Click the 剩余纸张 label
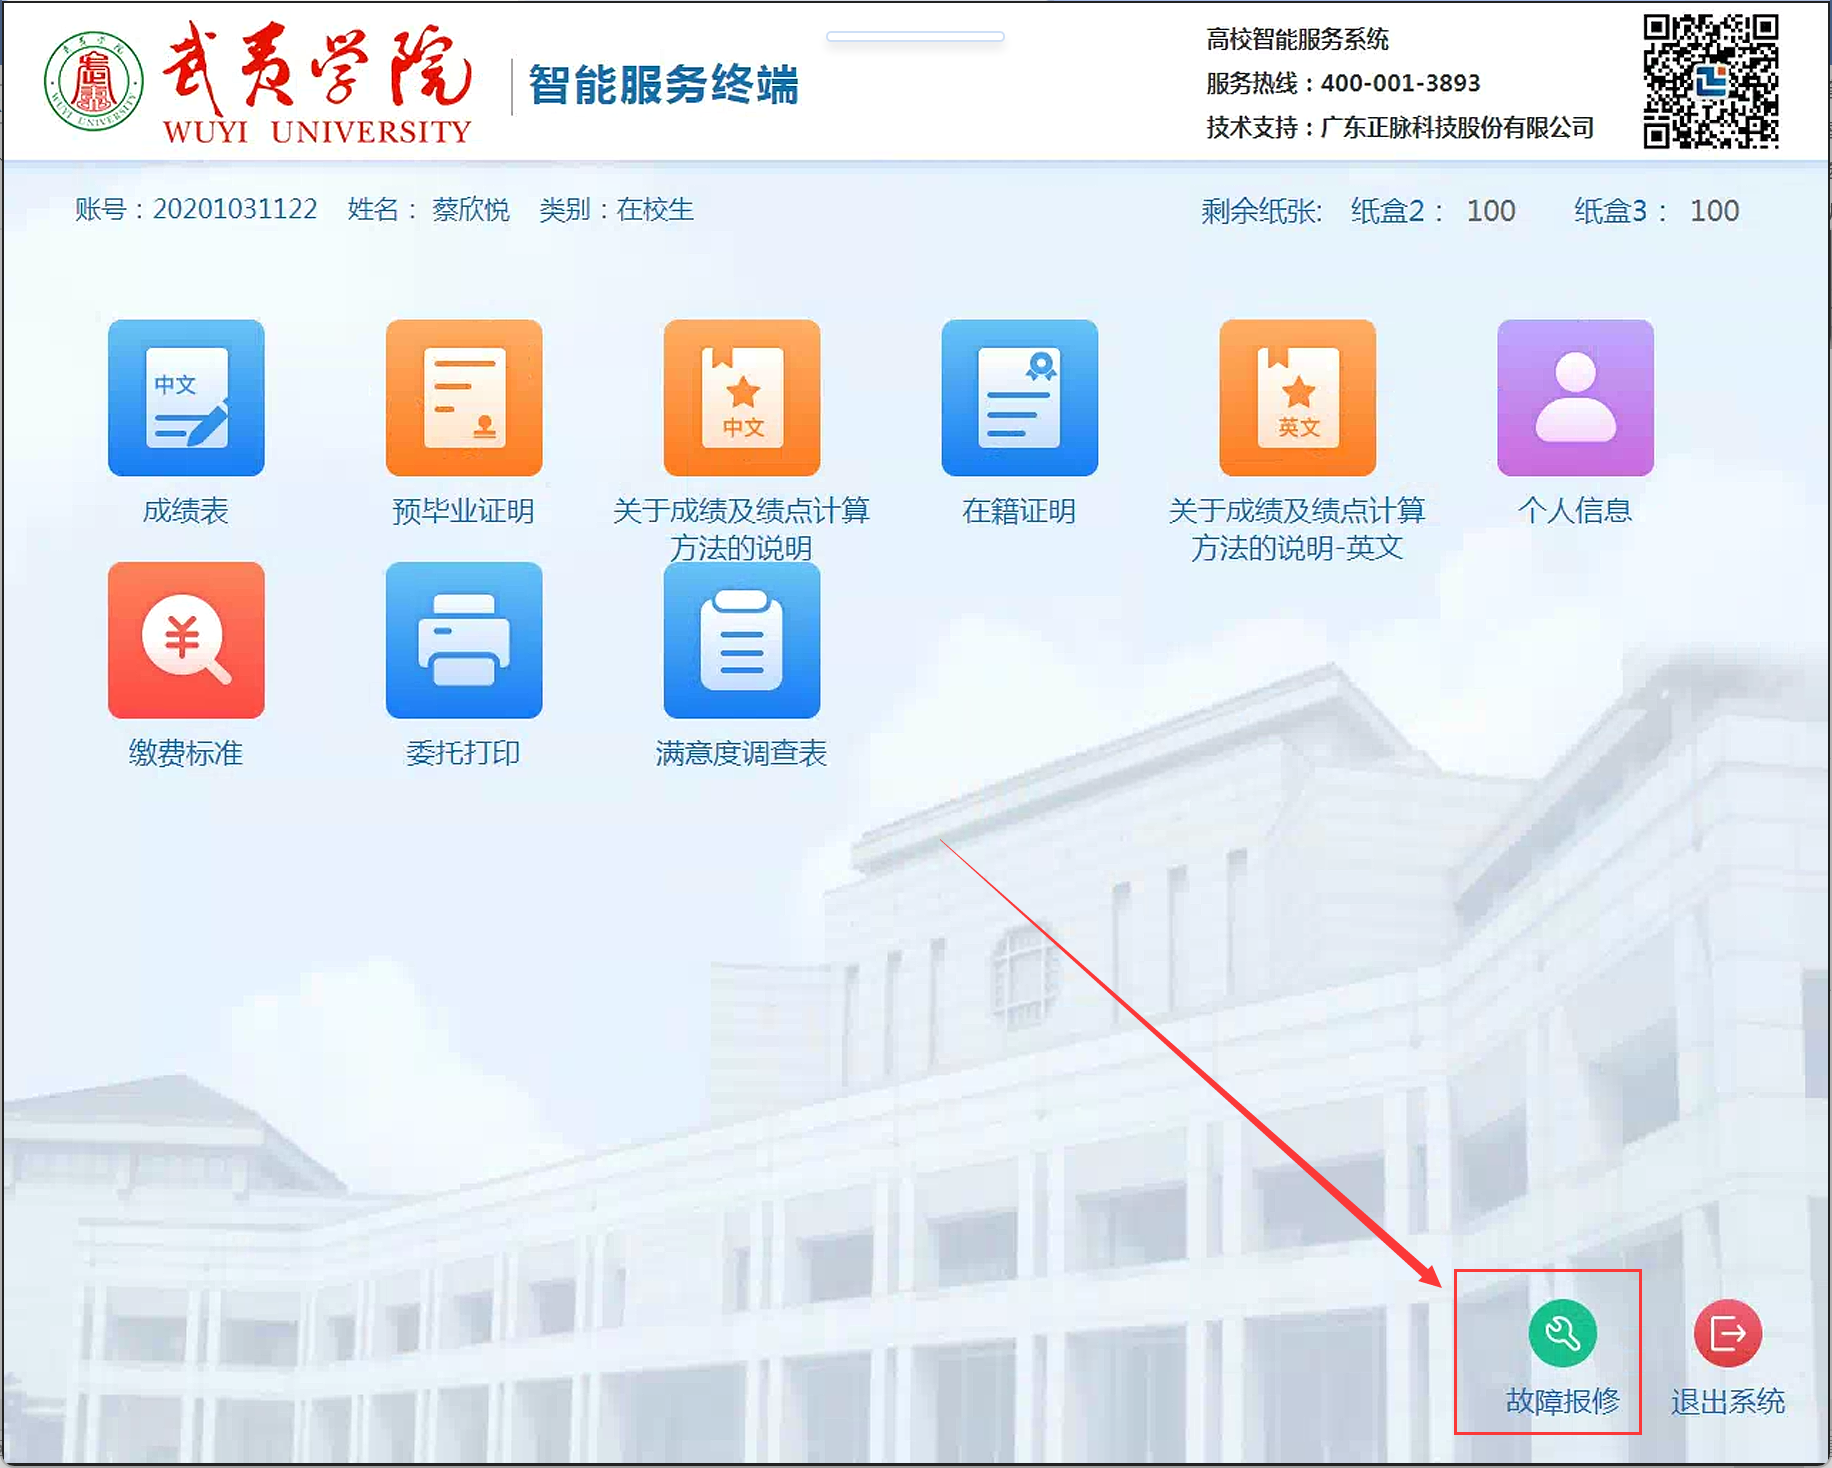Image resolution: width=1832 pixels, height=1468 pixels. (x=1262, y=211)
